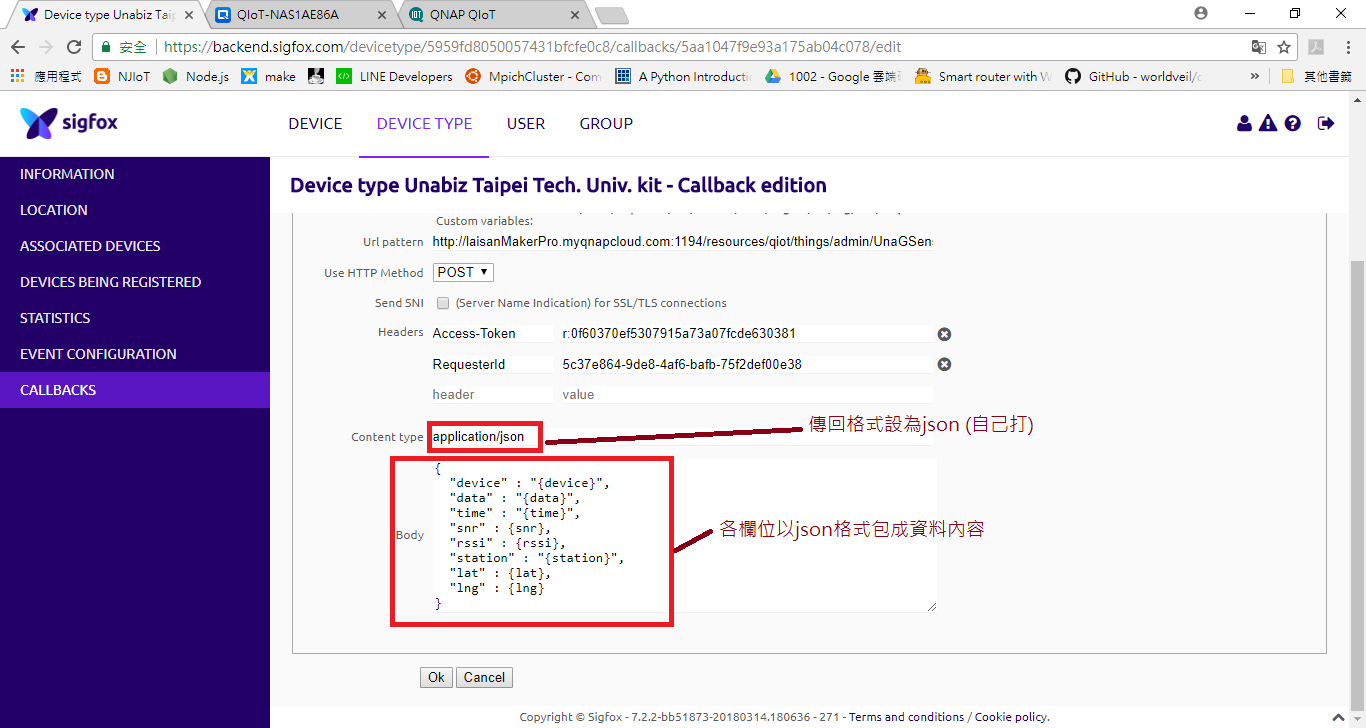Open the GROUP menu

coord(606,124)
